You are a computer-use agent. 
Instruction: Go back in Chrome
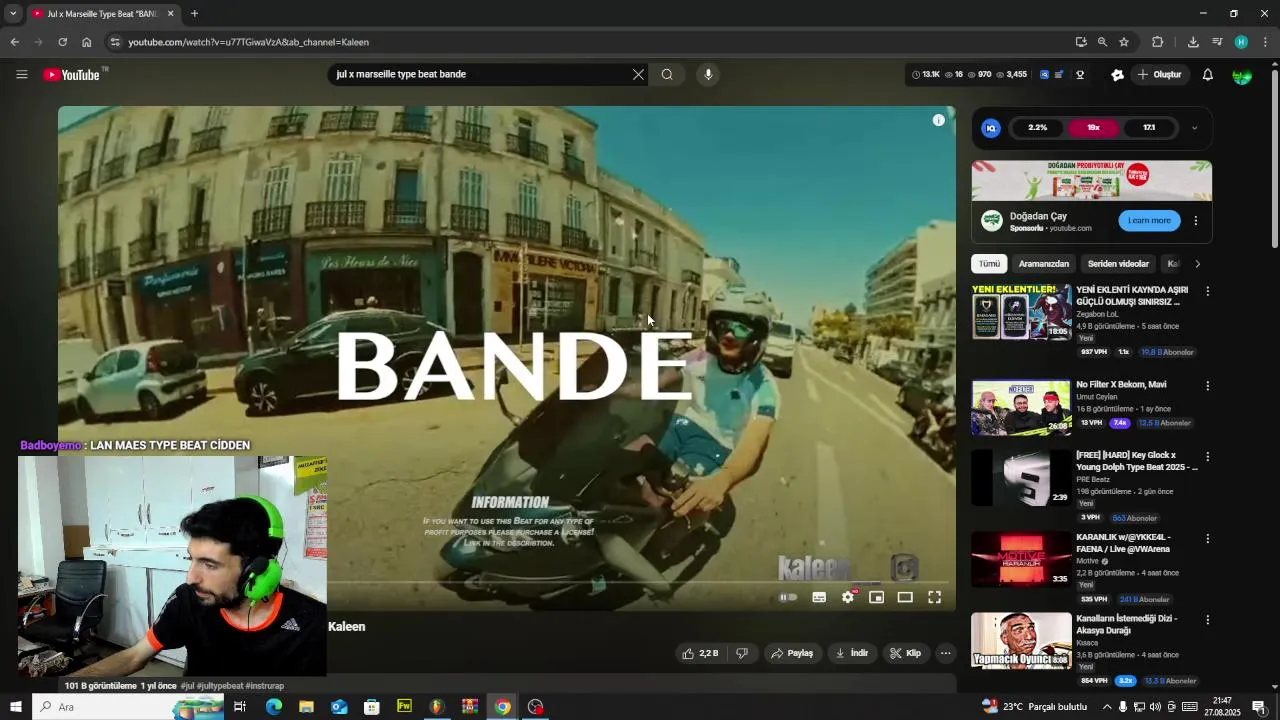click(14, 42)
